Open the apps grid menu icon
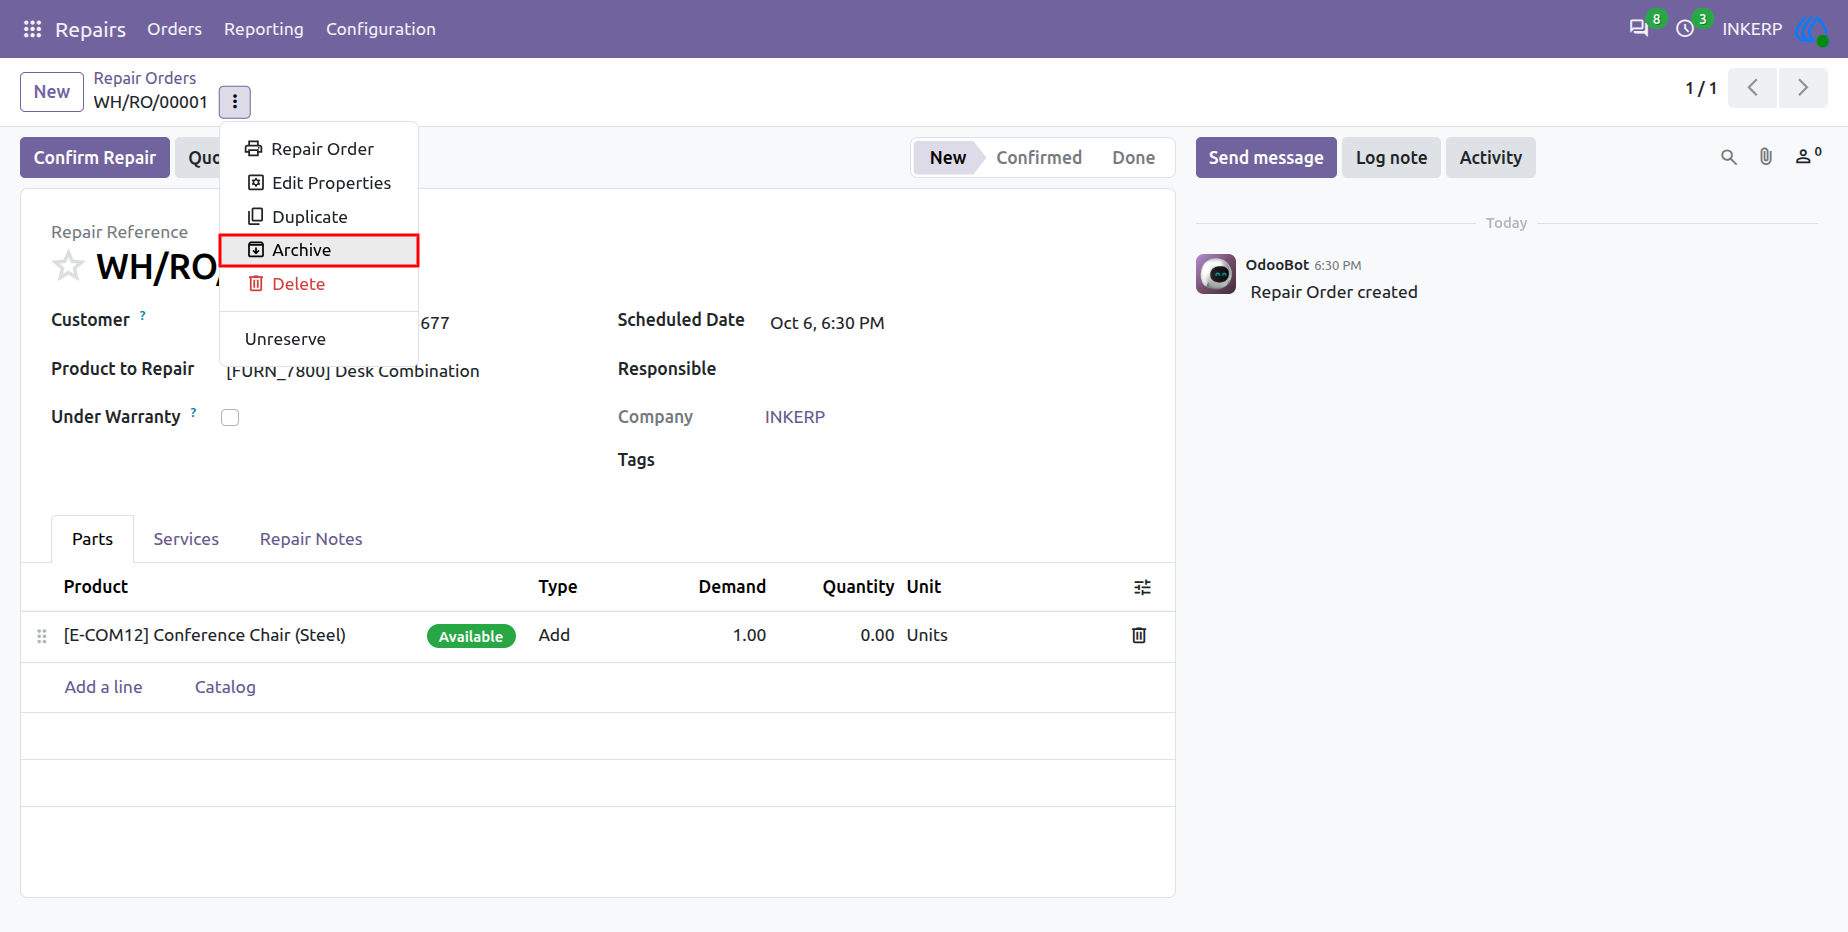The image size is (1848, 932). click(x=32, y=29)
